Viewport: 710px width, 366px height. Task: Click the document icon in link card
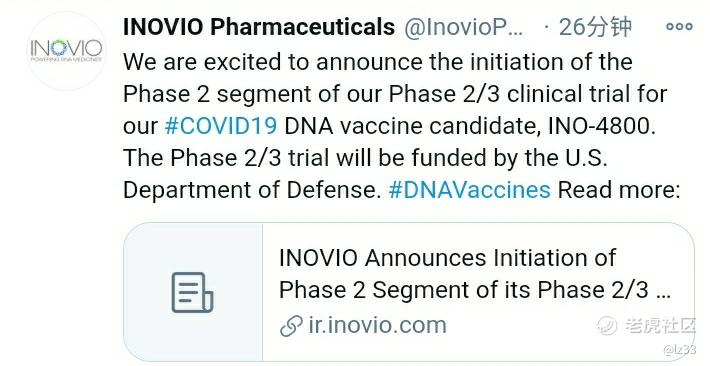(x=192, y=292)
